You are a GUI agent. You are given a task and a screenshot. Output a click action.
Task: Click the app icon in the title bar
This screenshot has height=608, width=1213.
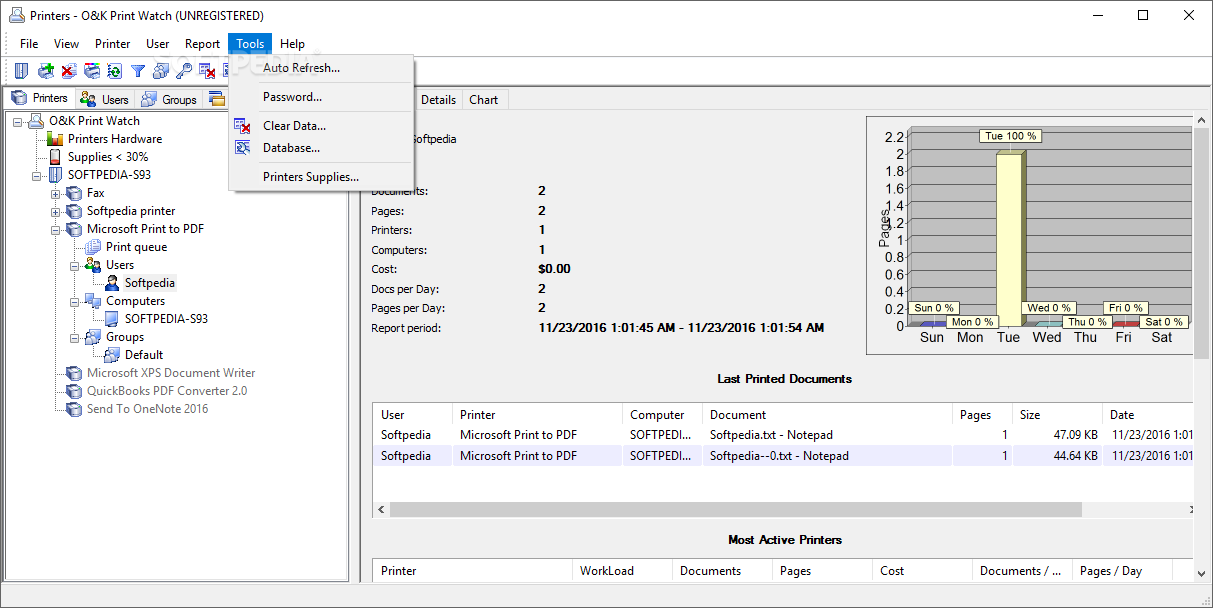tap(16, 16)
